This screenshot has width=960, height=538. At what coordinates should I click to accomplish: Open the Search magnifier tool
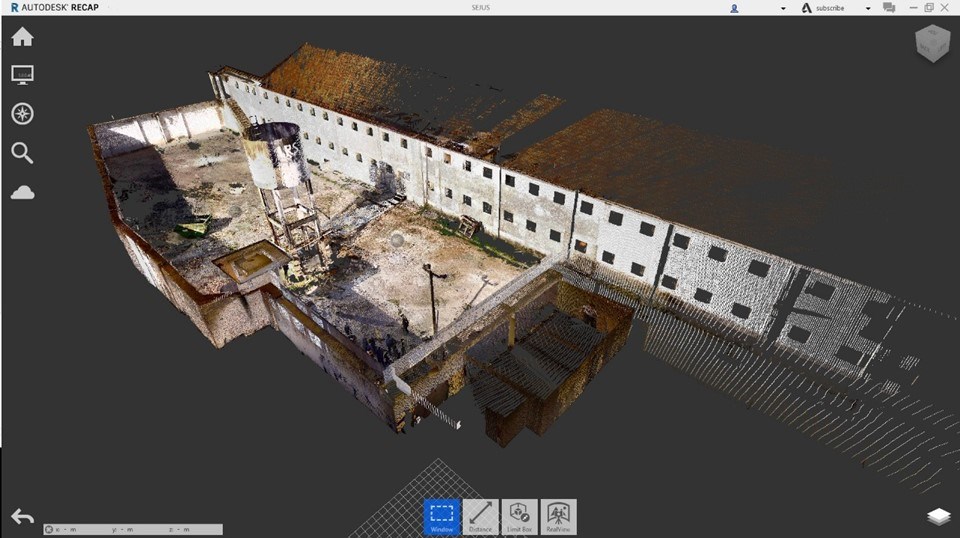[x=22, y=152]
